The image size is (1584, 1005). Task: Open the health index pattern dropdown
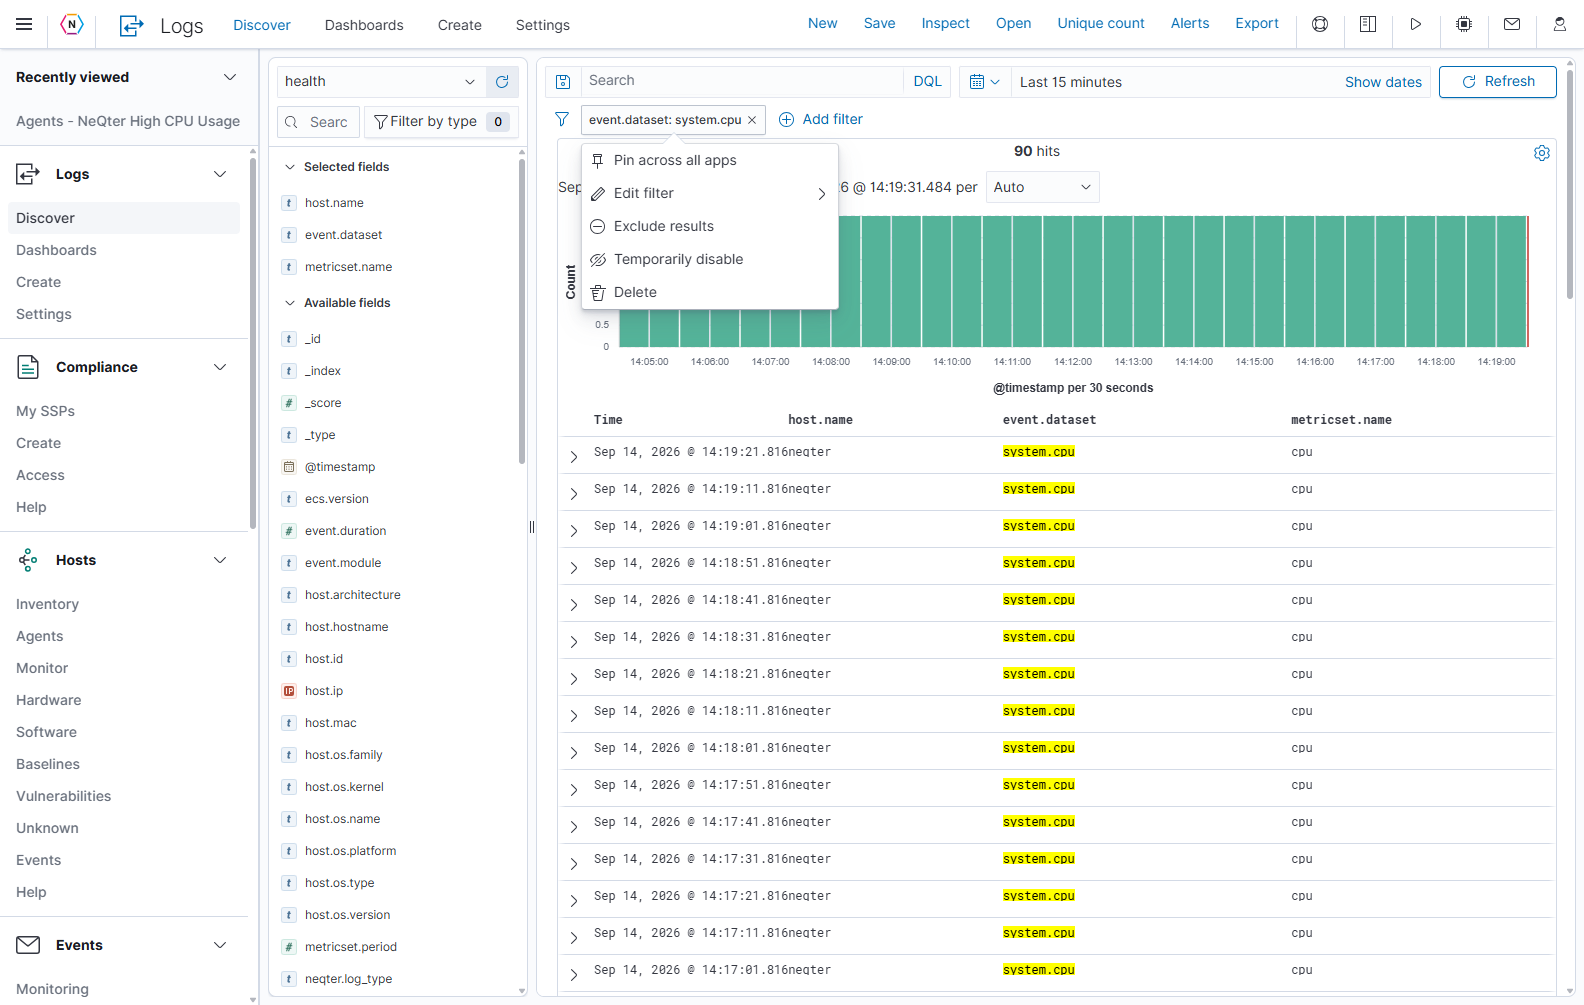click(x=381, y=82)
